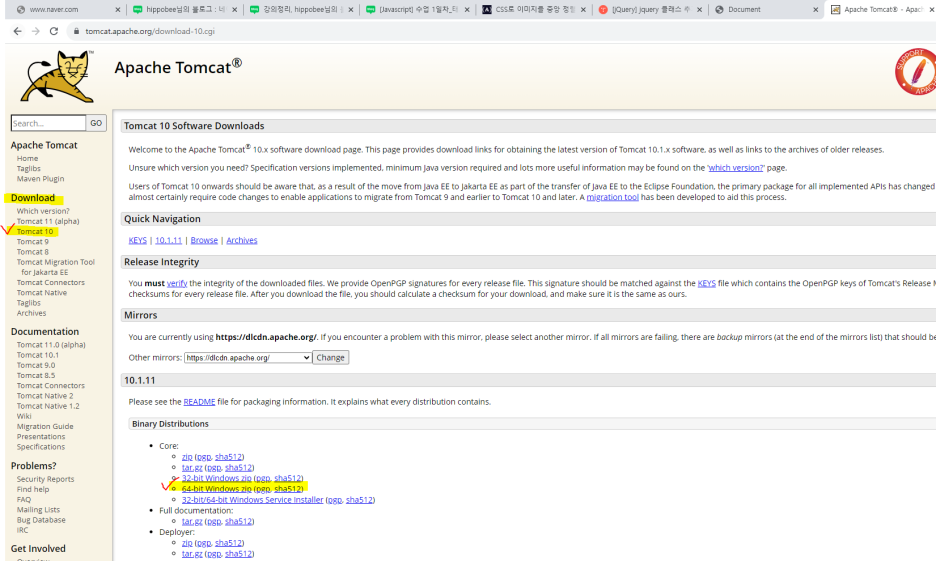Open Tomcat 10.1 documentation link

tap(38, 355)
